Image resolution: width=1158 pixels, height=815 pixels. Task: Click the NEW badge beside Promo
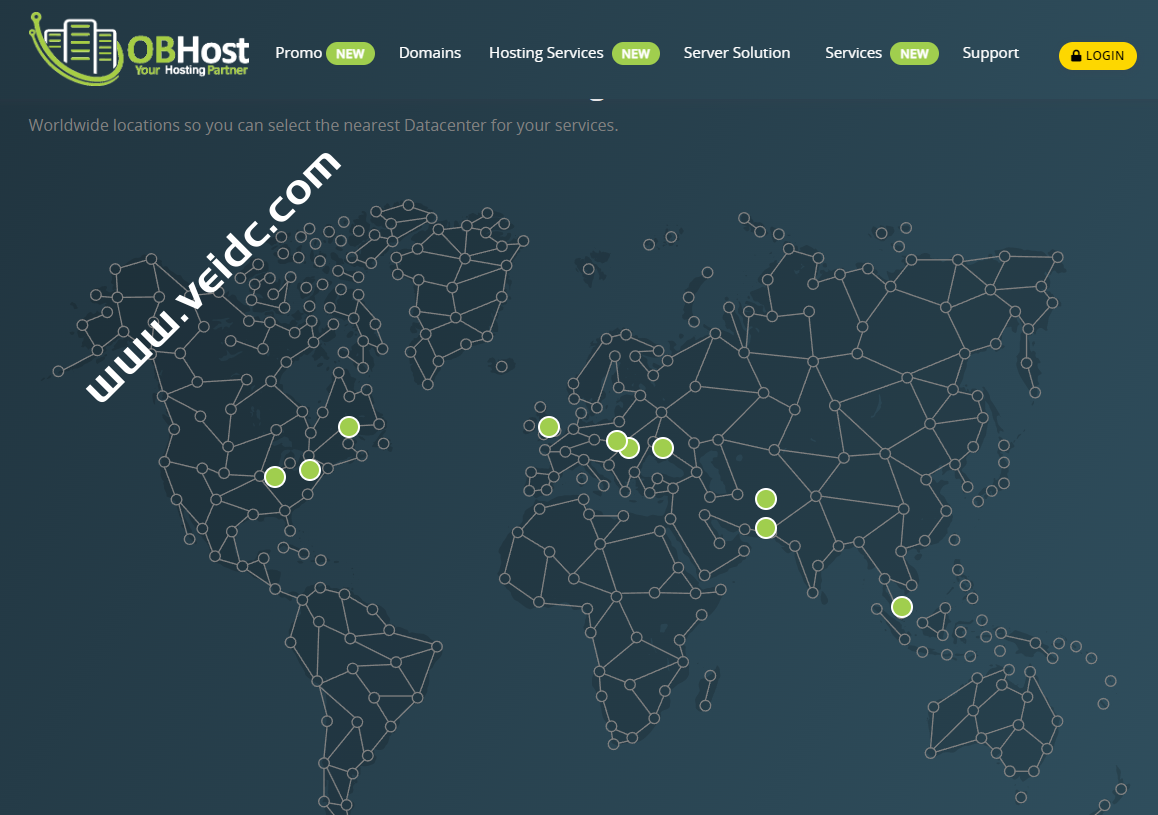click(350, 54)
